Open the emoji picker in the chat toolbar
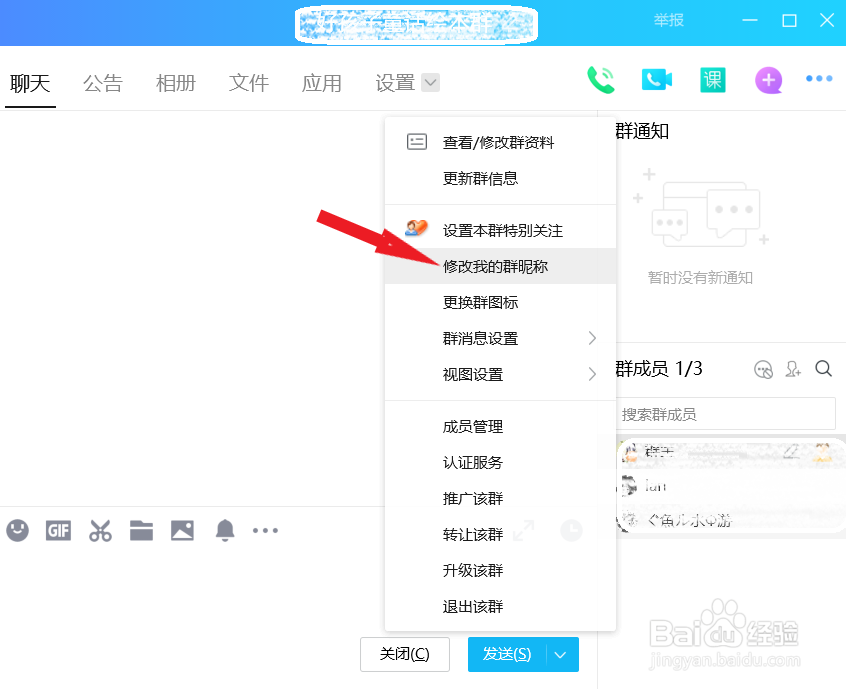The height and width of the screenshot is (689, 846). (17, 531)
